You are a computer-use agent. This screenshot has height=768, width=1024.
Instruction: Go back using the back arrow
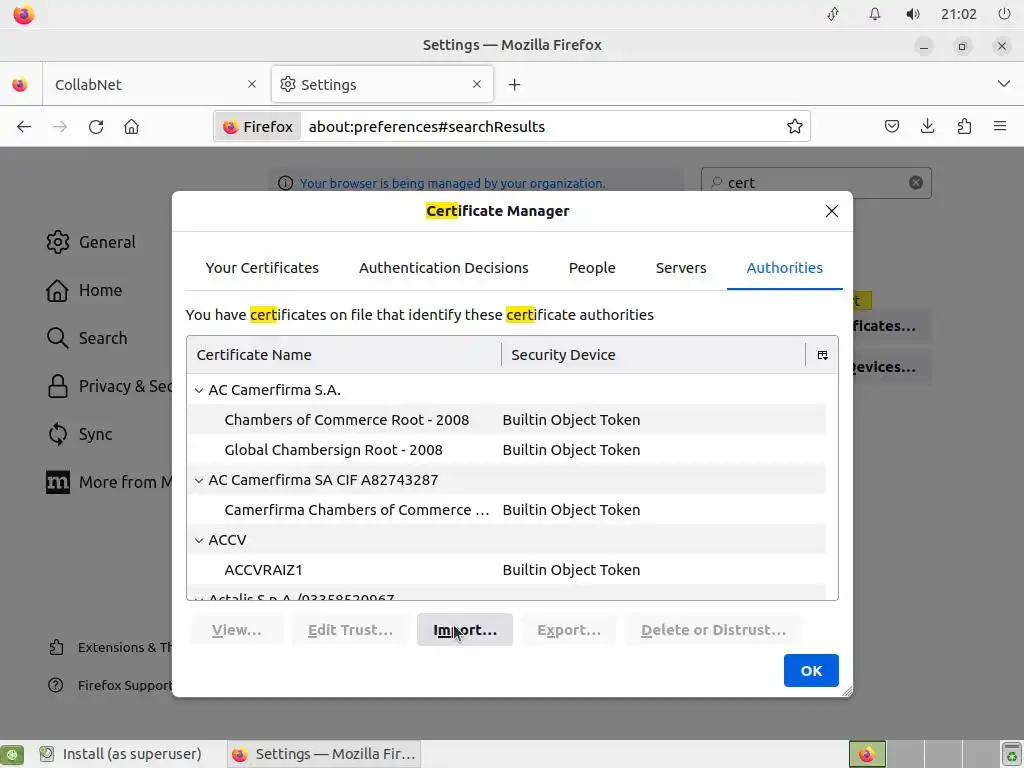click(24, 127)
